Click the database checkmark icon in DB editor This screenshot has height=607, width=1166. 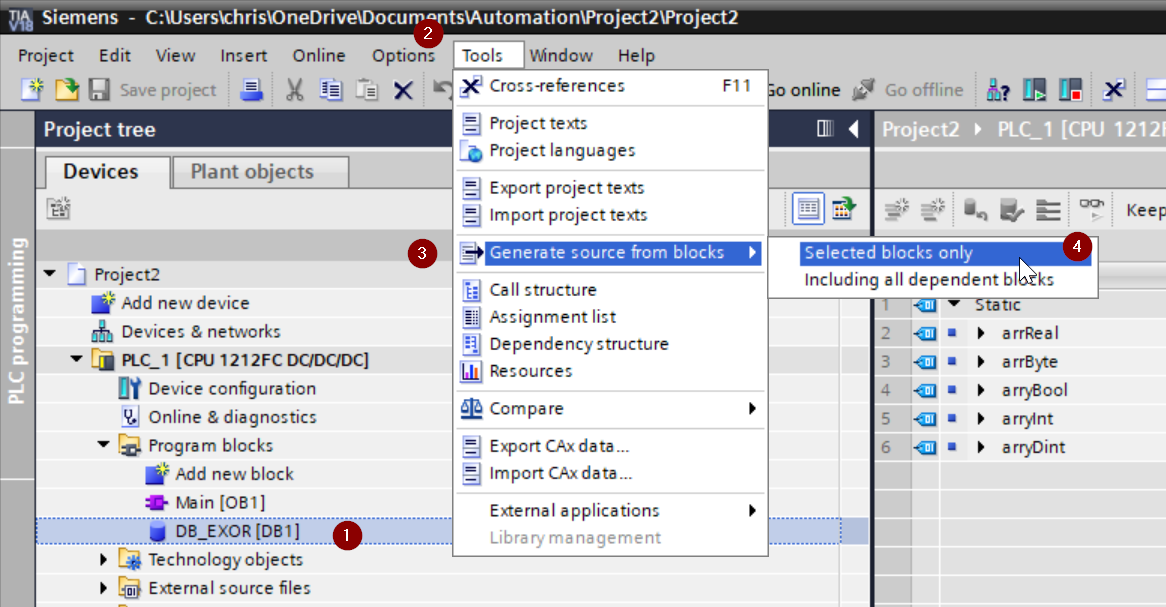[x=1011, y=210]
